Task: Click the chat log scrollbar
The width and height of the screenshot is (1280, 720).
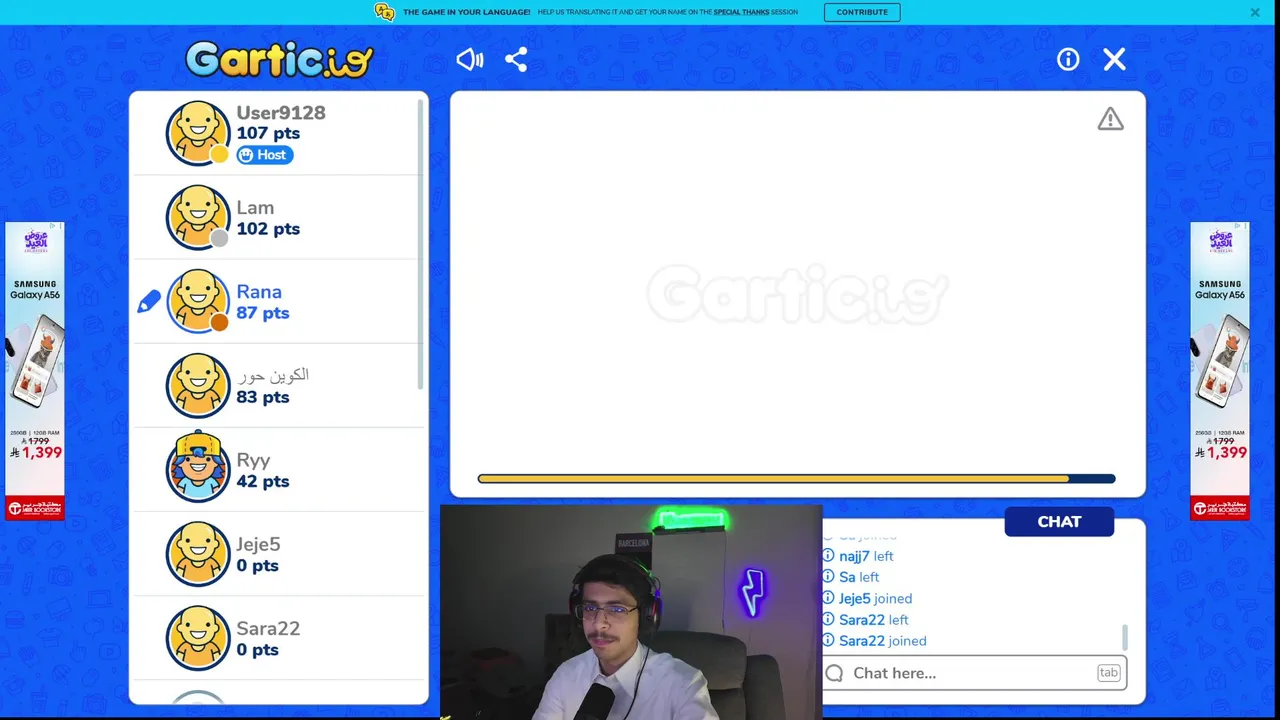Action: click(1125, 636)
